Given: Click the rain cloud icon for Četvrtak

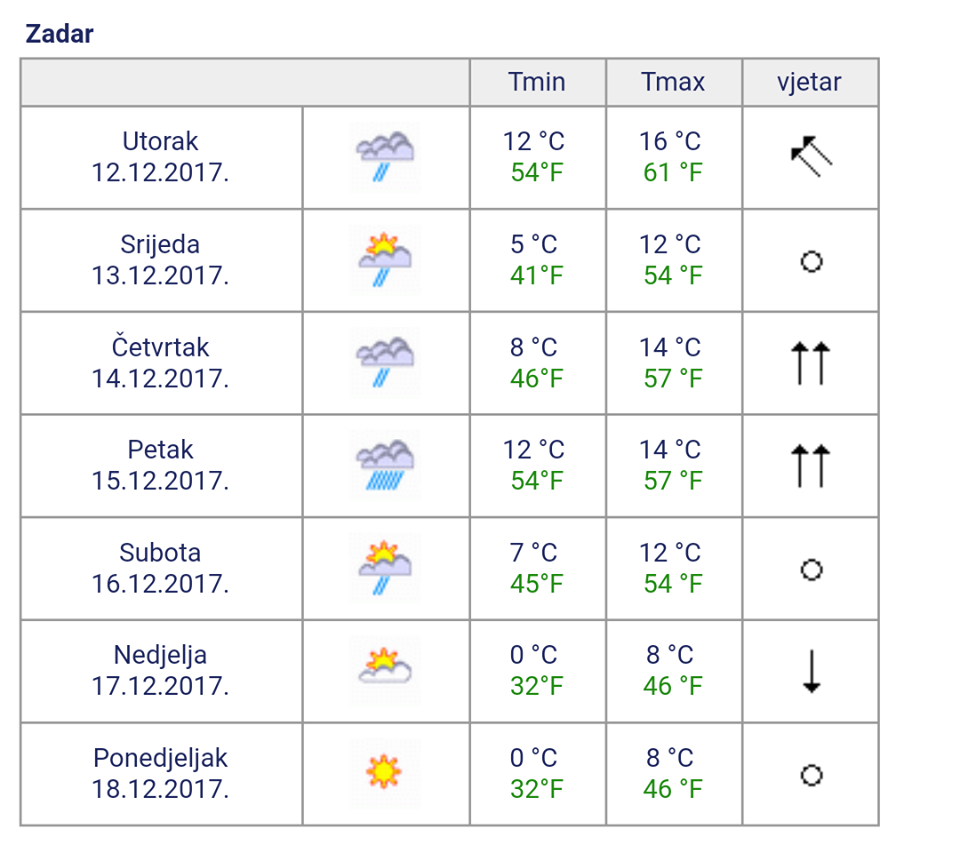Looking at the screenshot, I should click(x=385, y=363).
